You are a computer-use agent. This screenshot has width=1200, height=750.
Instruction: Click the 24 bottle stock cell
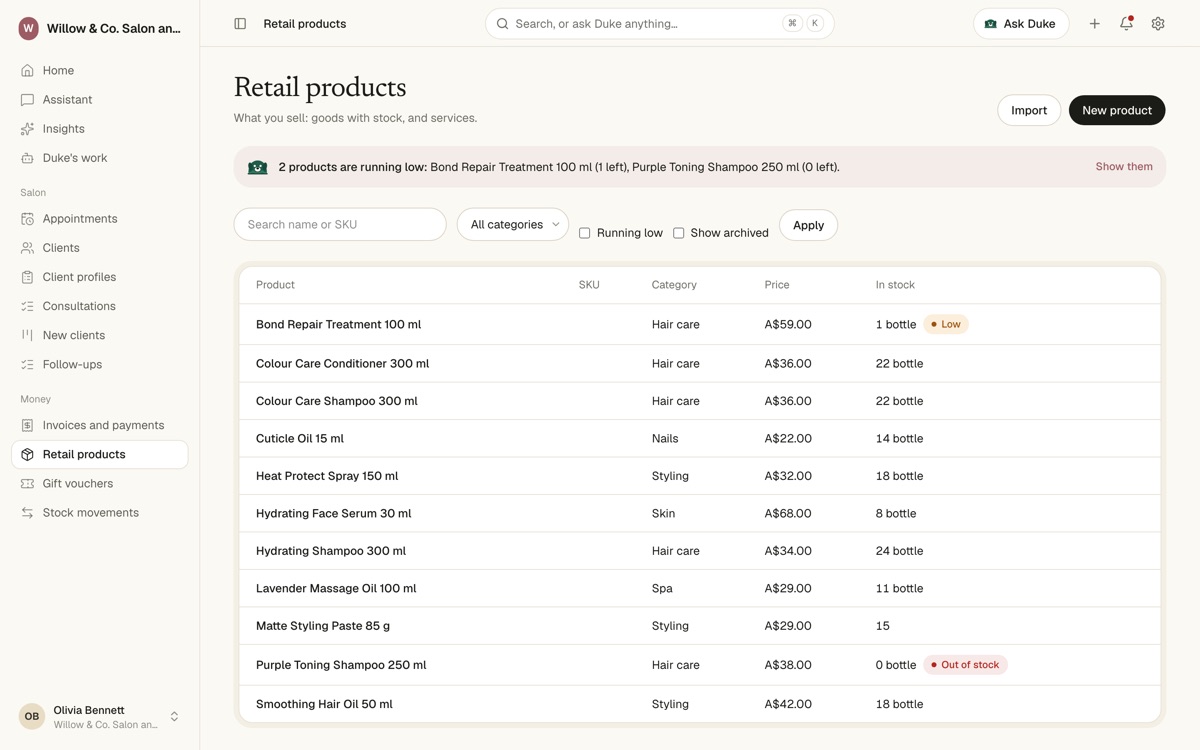899,551
